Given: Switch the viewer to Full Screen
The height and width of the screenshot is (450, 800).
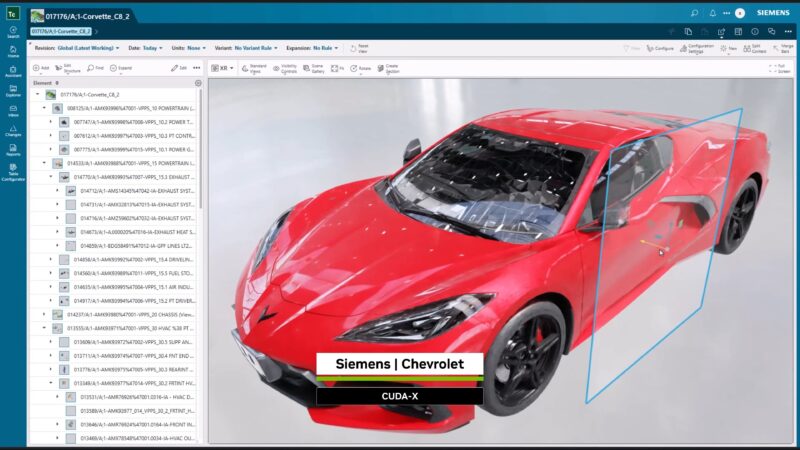Looking at the screenshot, I should click(x=780, y=68).
